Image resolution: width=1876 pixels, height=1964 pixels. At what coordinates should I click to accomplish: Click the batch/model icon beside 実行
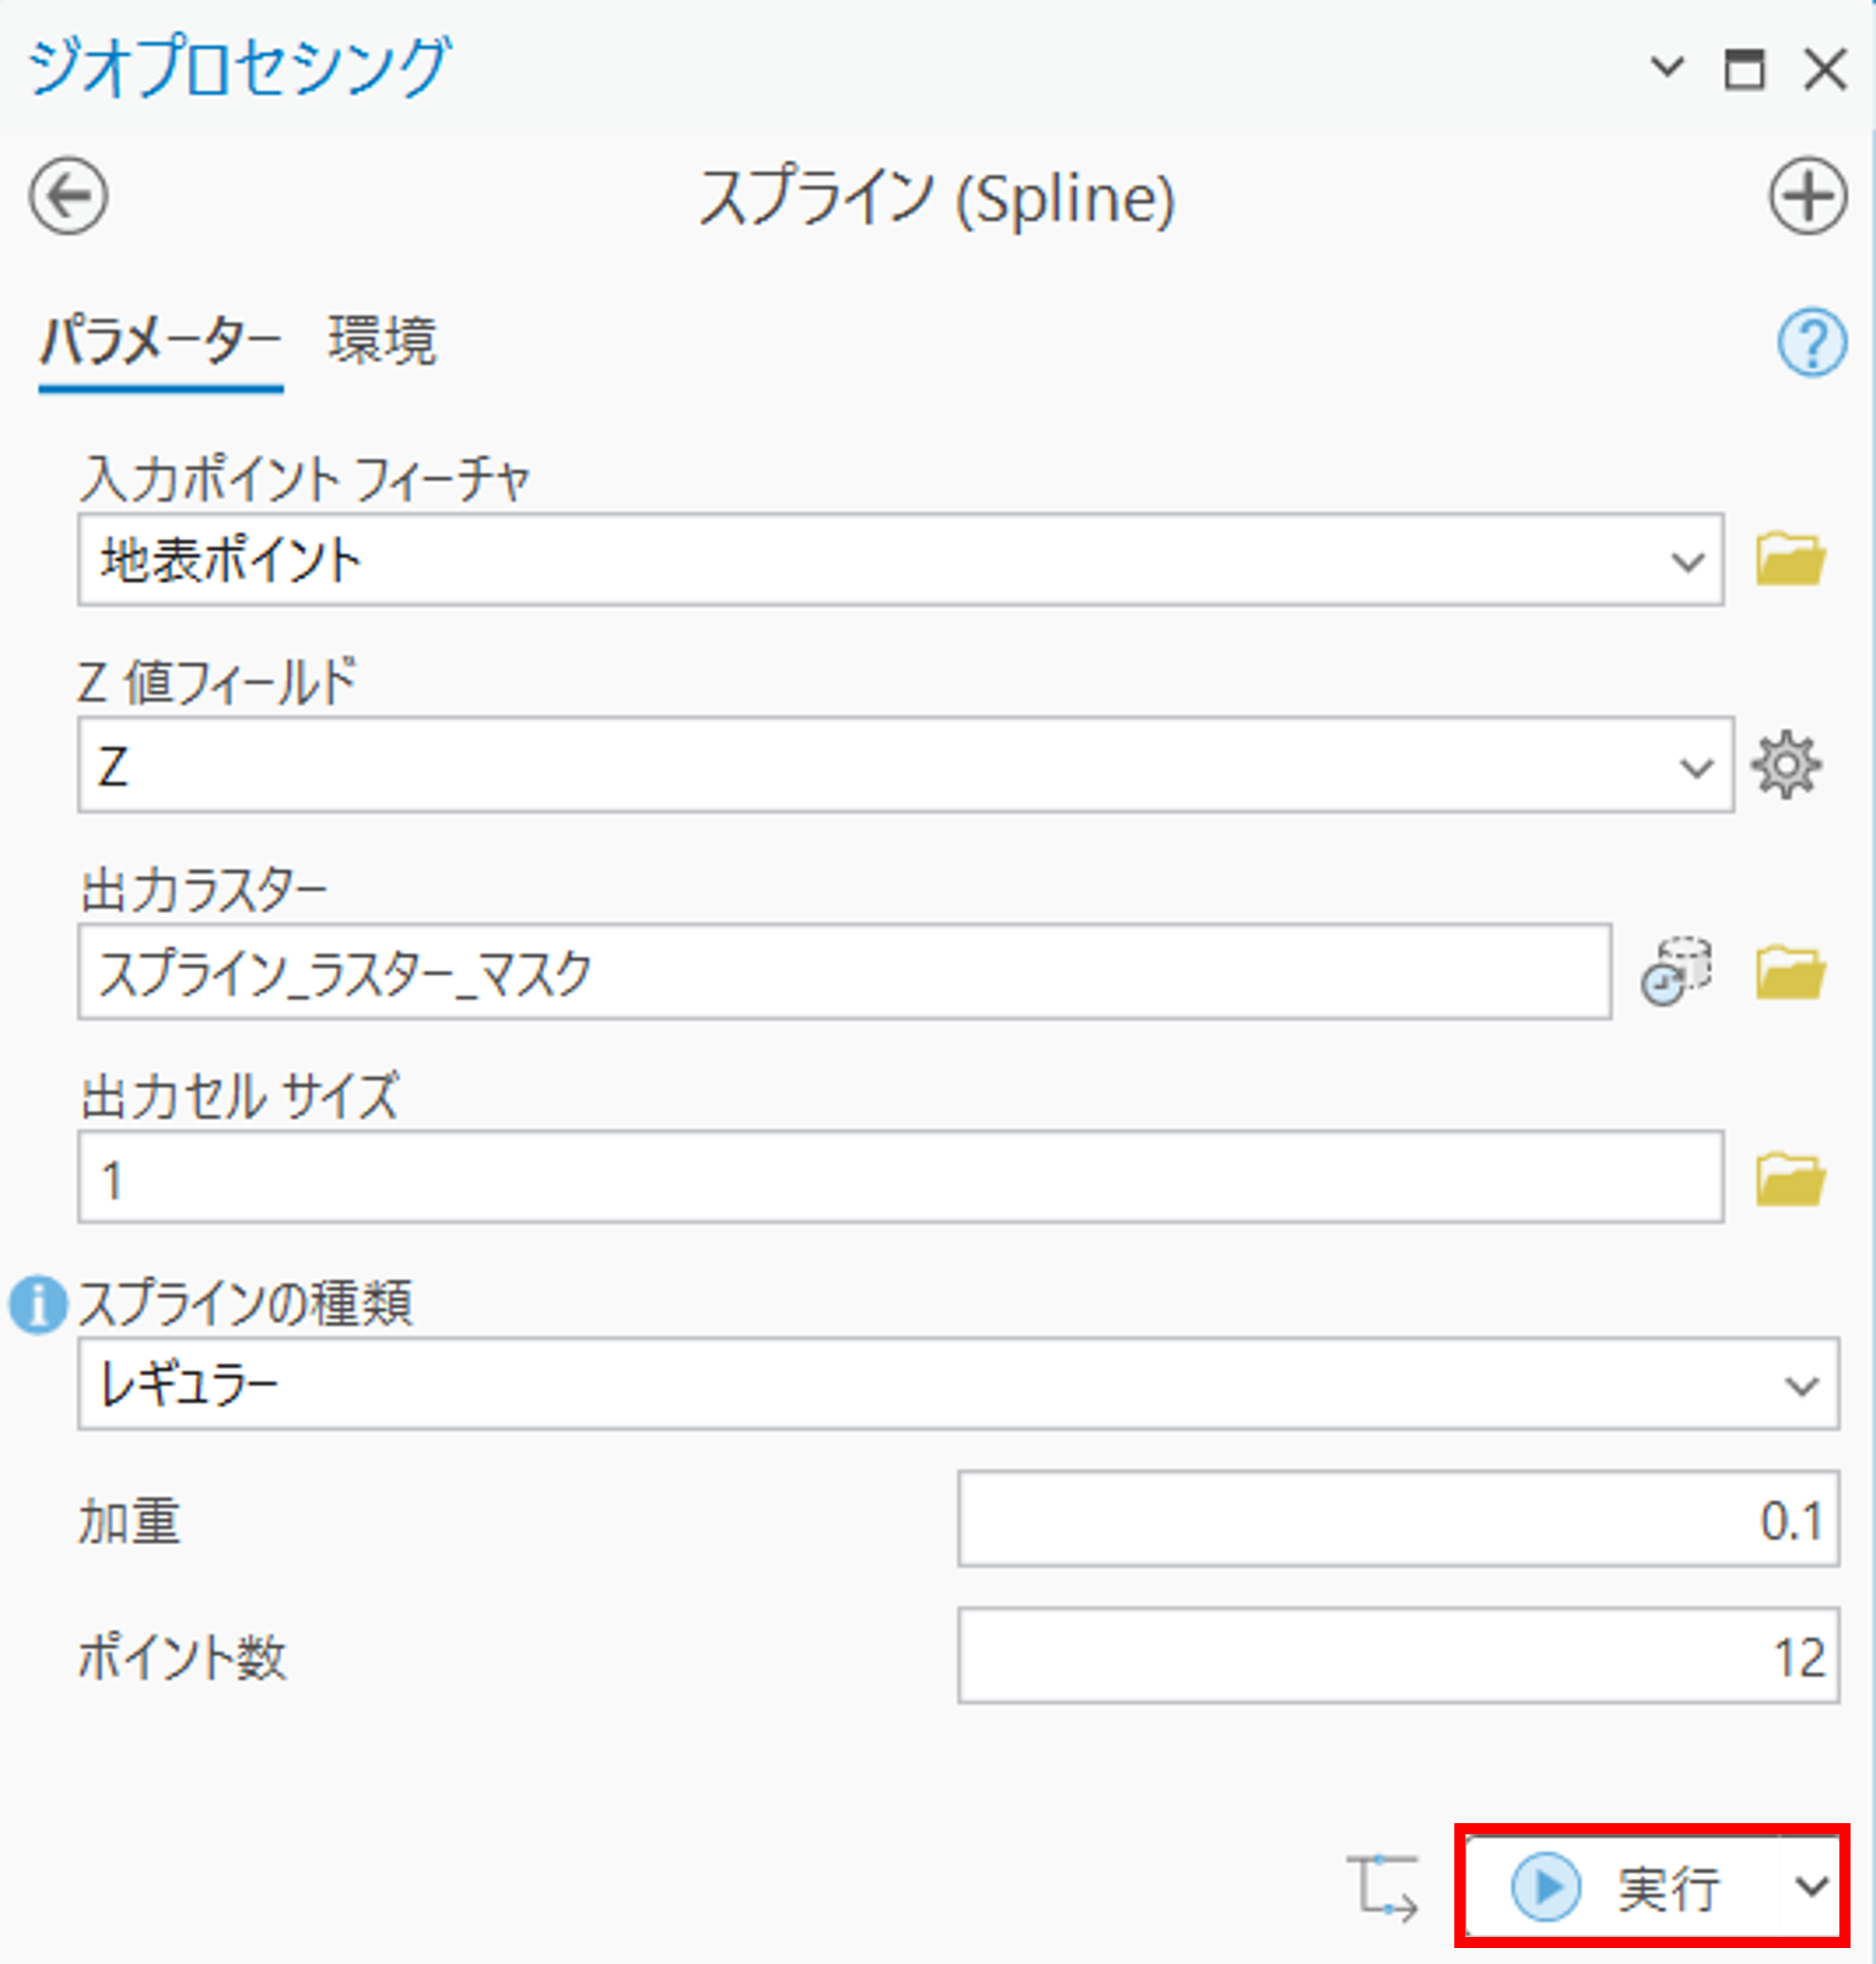pyautogui.click(x=1383, y=1888)
